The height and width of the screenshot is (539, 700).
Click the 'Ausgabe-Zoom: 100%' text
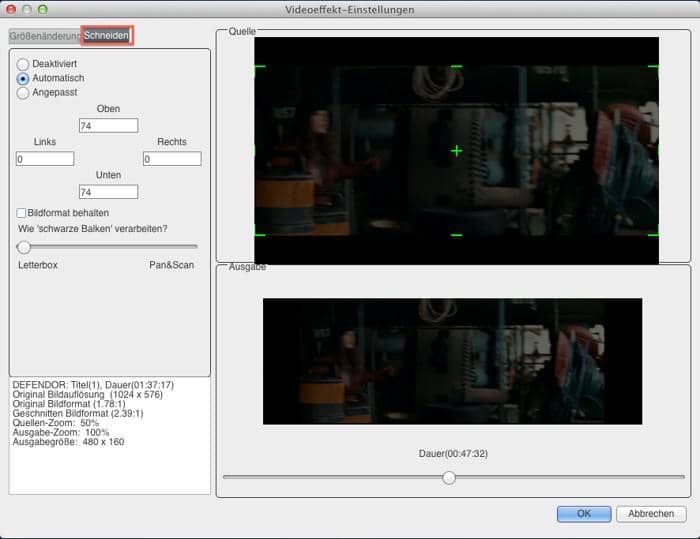click(x=61, y=432)
